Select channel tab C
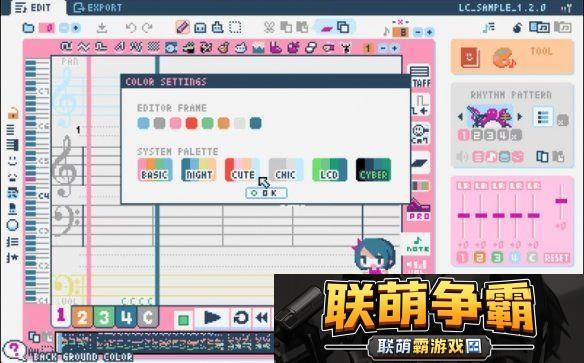 point(147,317)
